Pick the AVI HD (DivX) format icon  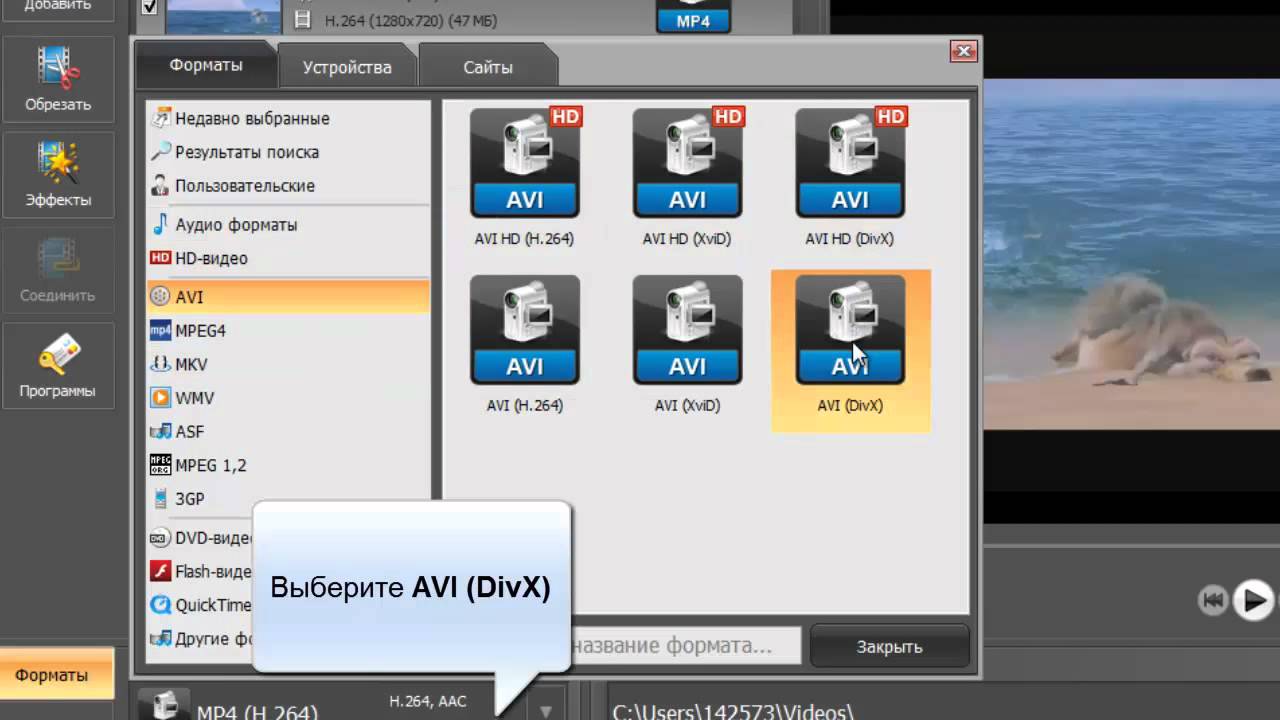[x=850, y=163]
